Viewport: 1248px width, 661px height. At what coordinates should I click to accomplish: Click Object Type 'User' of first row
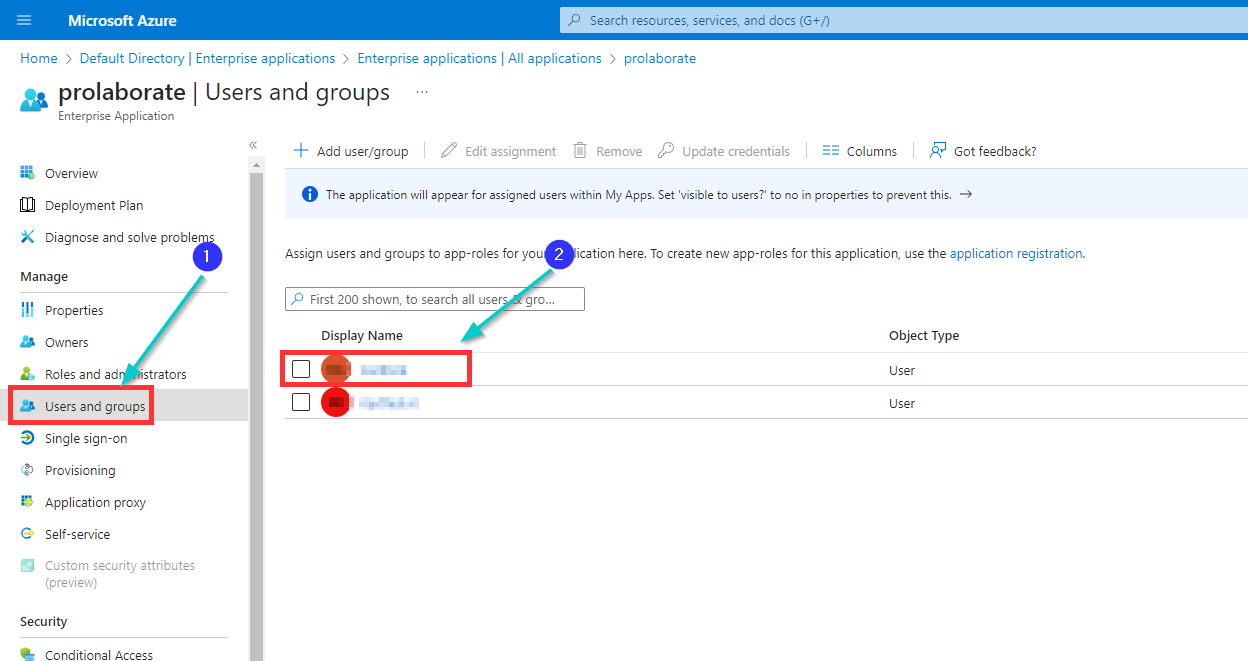coord(902,370)
